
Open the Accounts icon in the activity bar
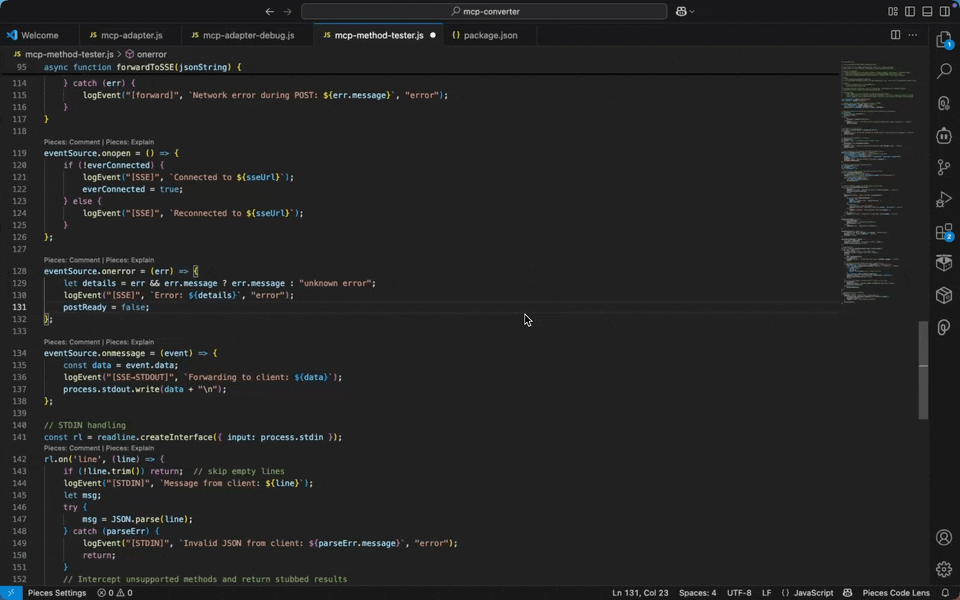tap(943, 537)
